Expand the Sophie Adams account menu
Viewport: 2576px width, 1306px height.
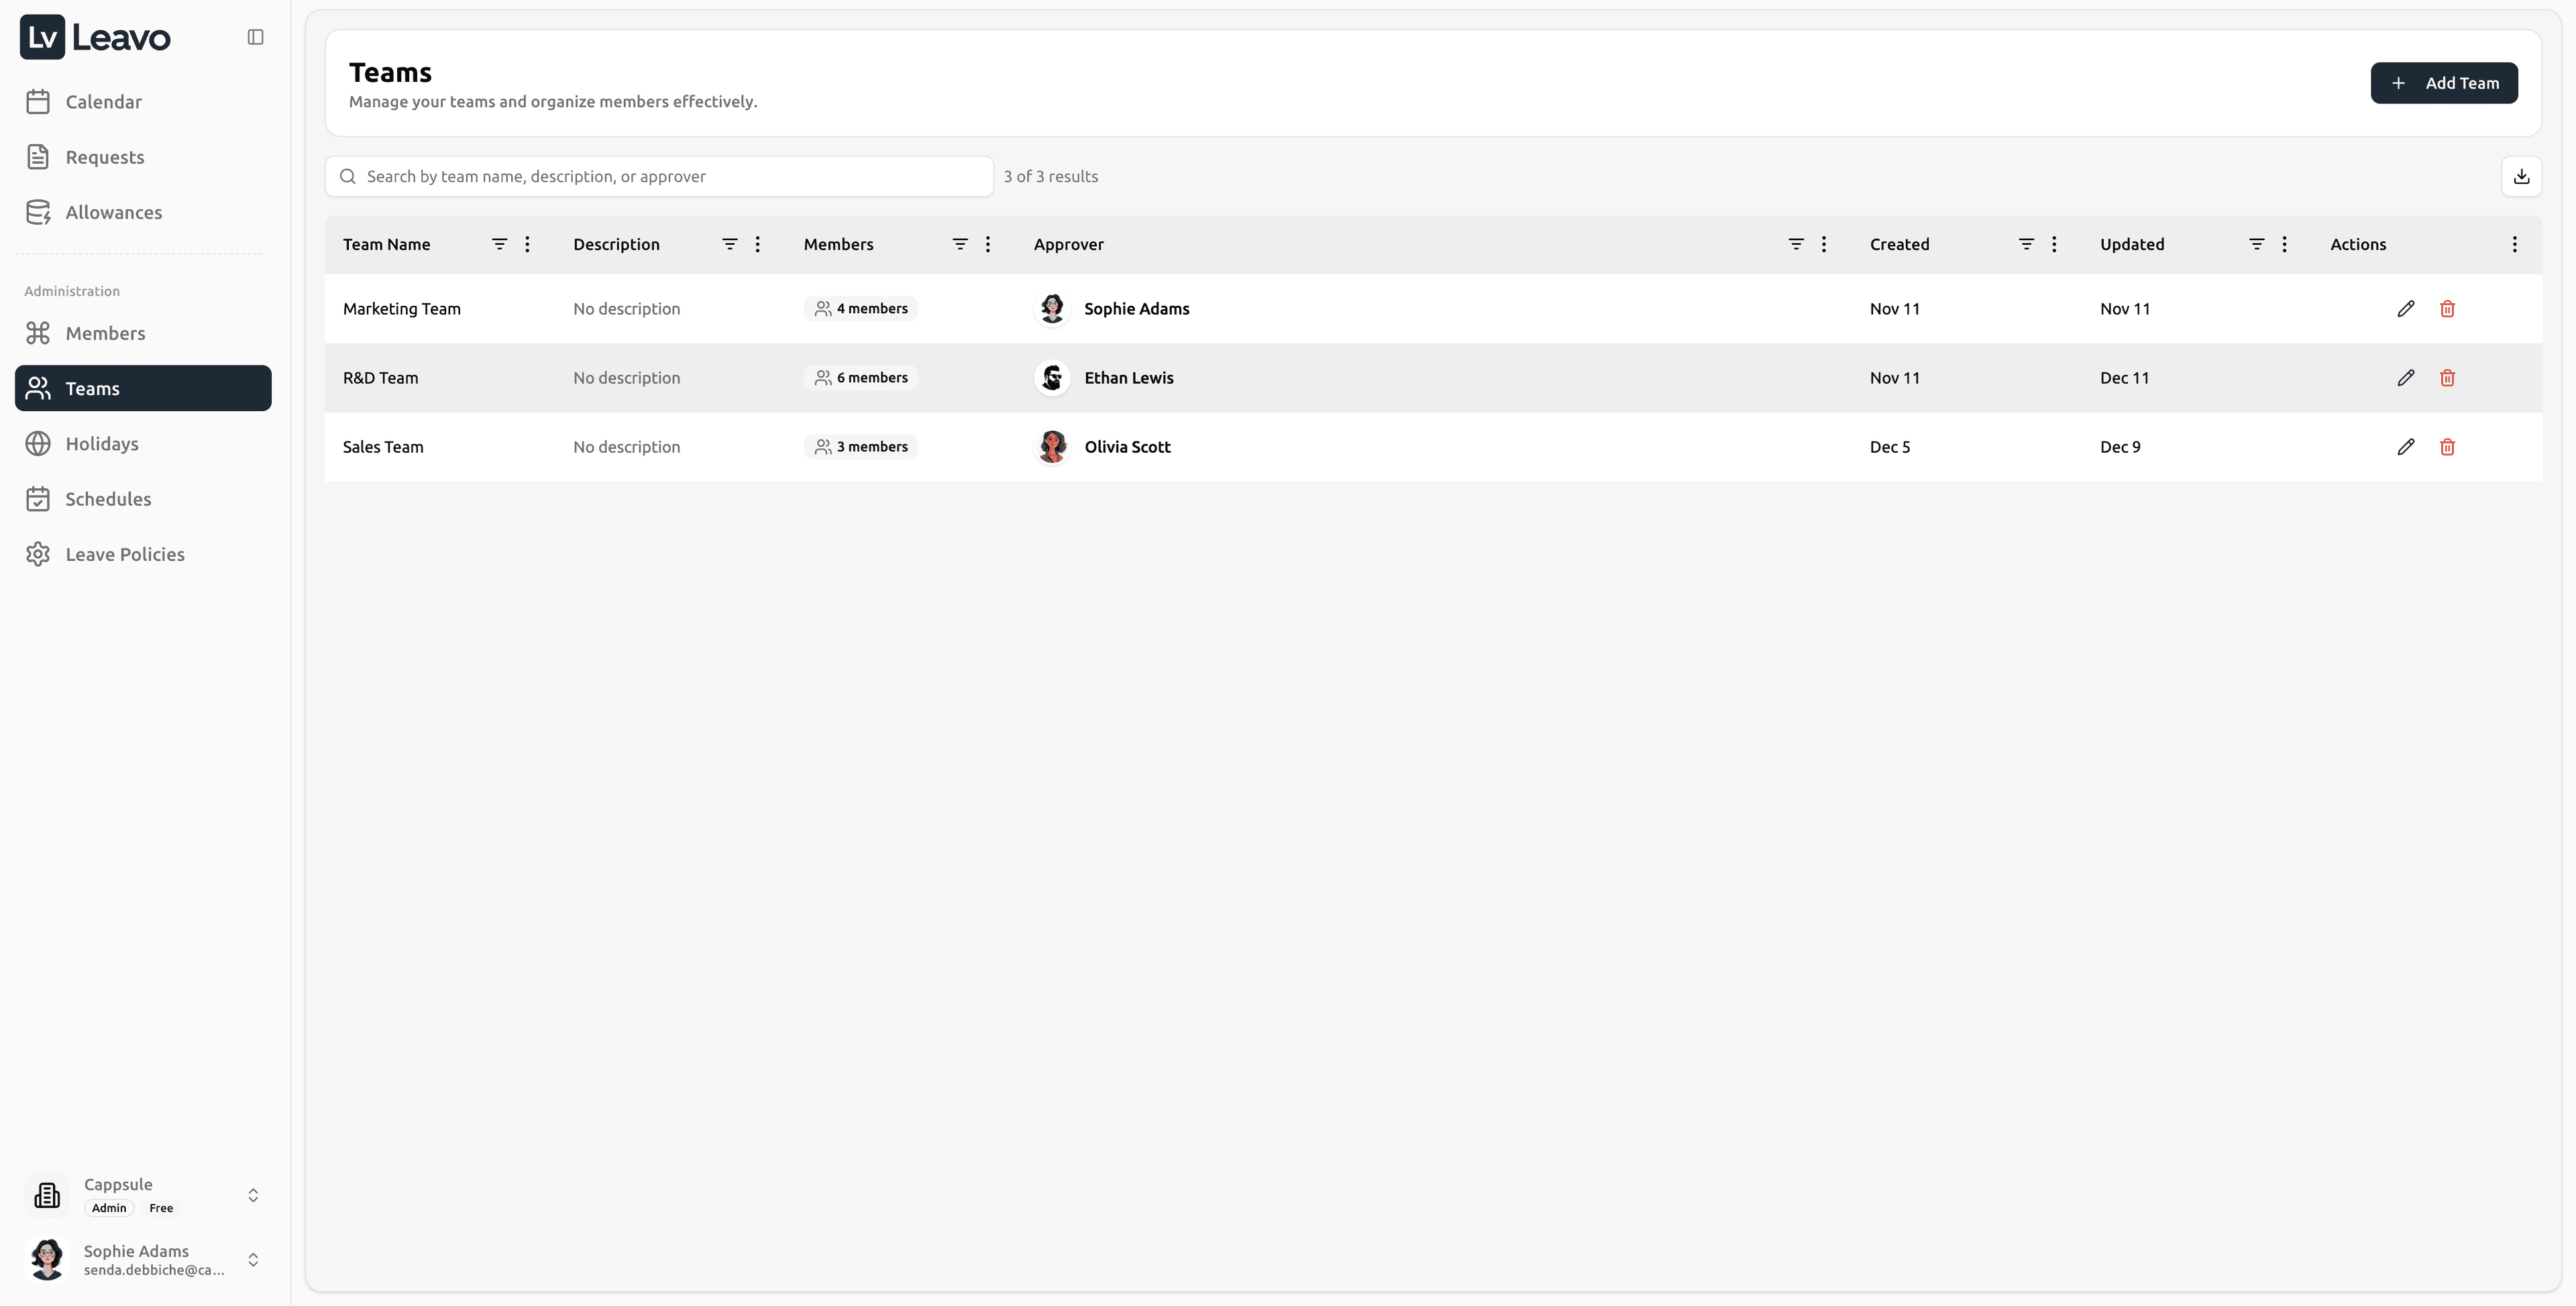pyautogui.click(x=253, y=1259)
